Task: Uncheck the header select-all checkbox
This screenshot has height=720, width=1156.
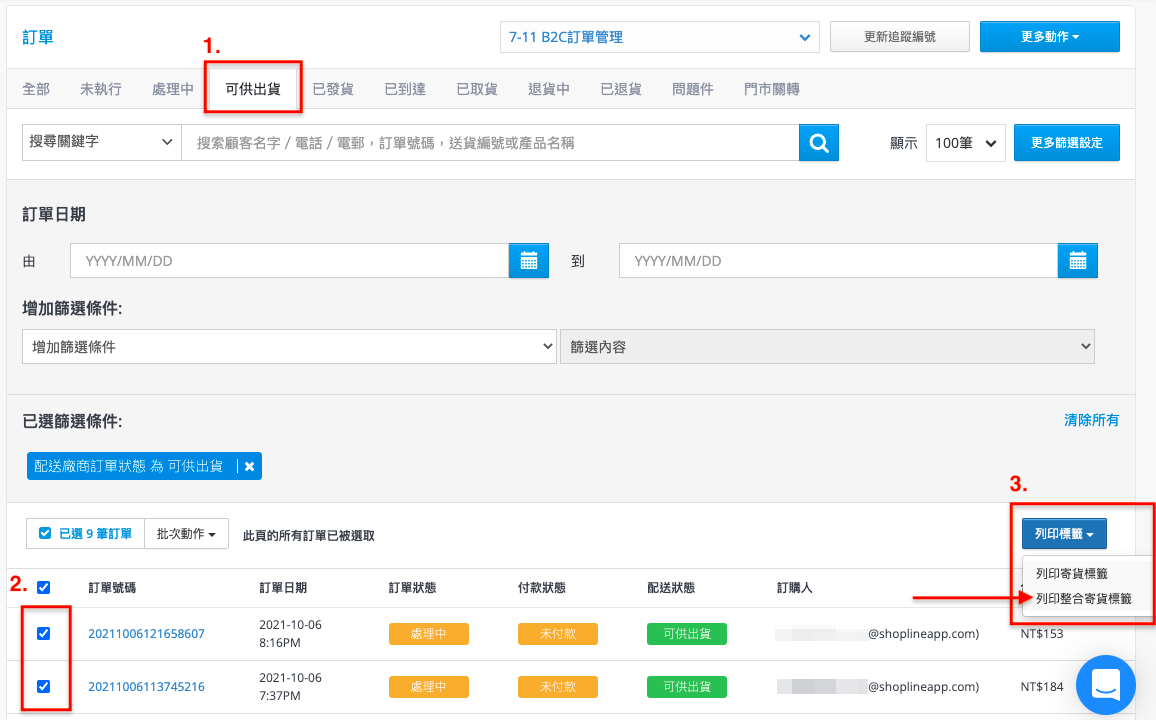Action: [43, 587]
